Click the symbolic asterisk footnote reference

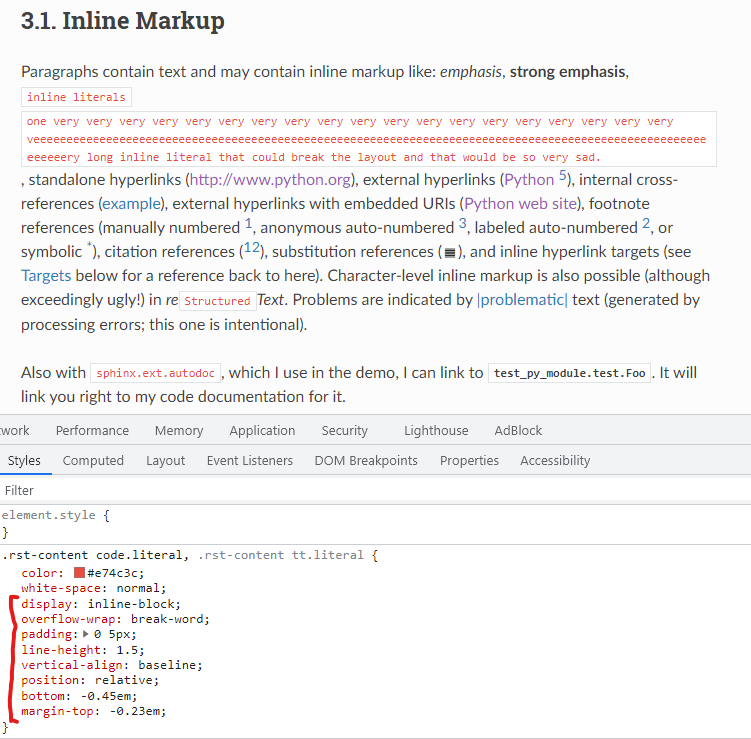(89, 246)
